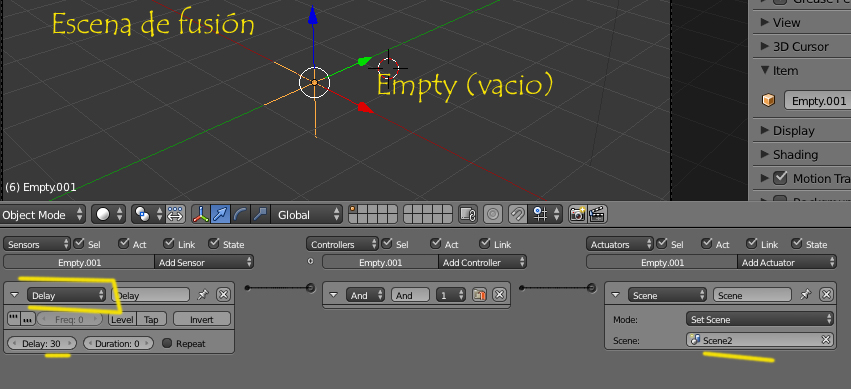This screenshot has height=389, width=851.
Task: Open the Add Actuator menu
Action: [787, 262]
